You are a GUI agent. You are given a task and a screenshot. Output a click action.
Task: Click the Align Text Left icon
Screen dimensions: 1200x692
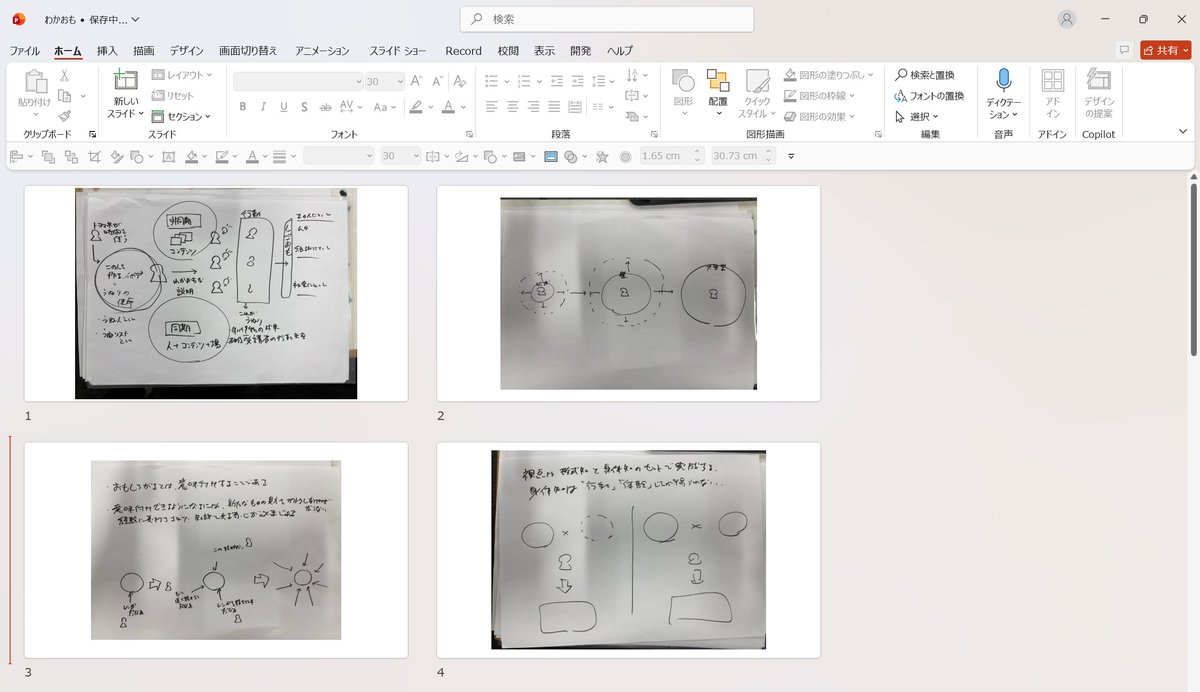(491, 107)
